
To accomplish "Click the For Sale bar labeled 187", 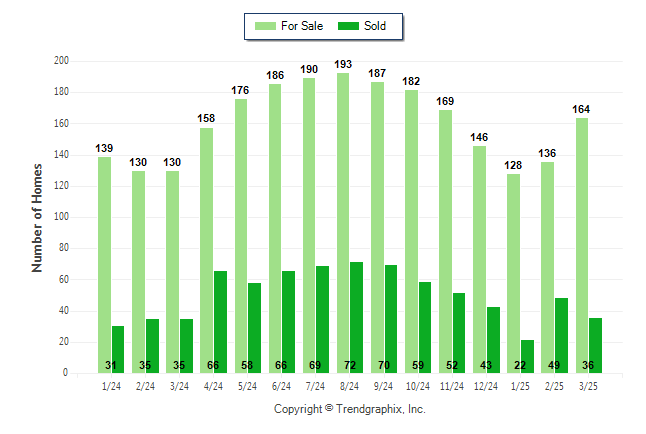I will tap(377, 228).
